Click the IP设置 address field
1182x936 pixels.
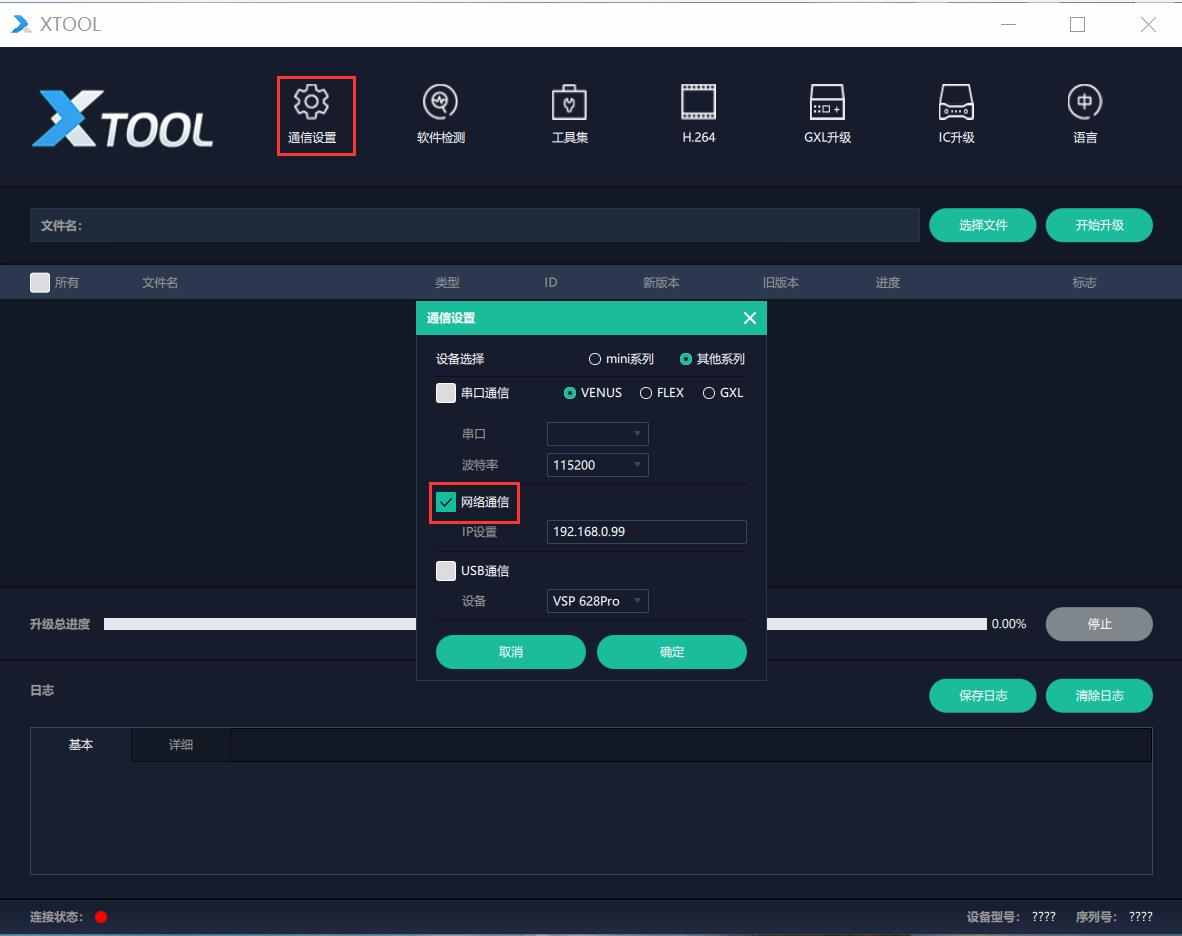(646, 532)
